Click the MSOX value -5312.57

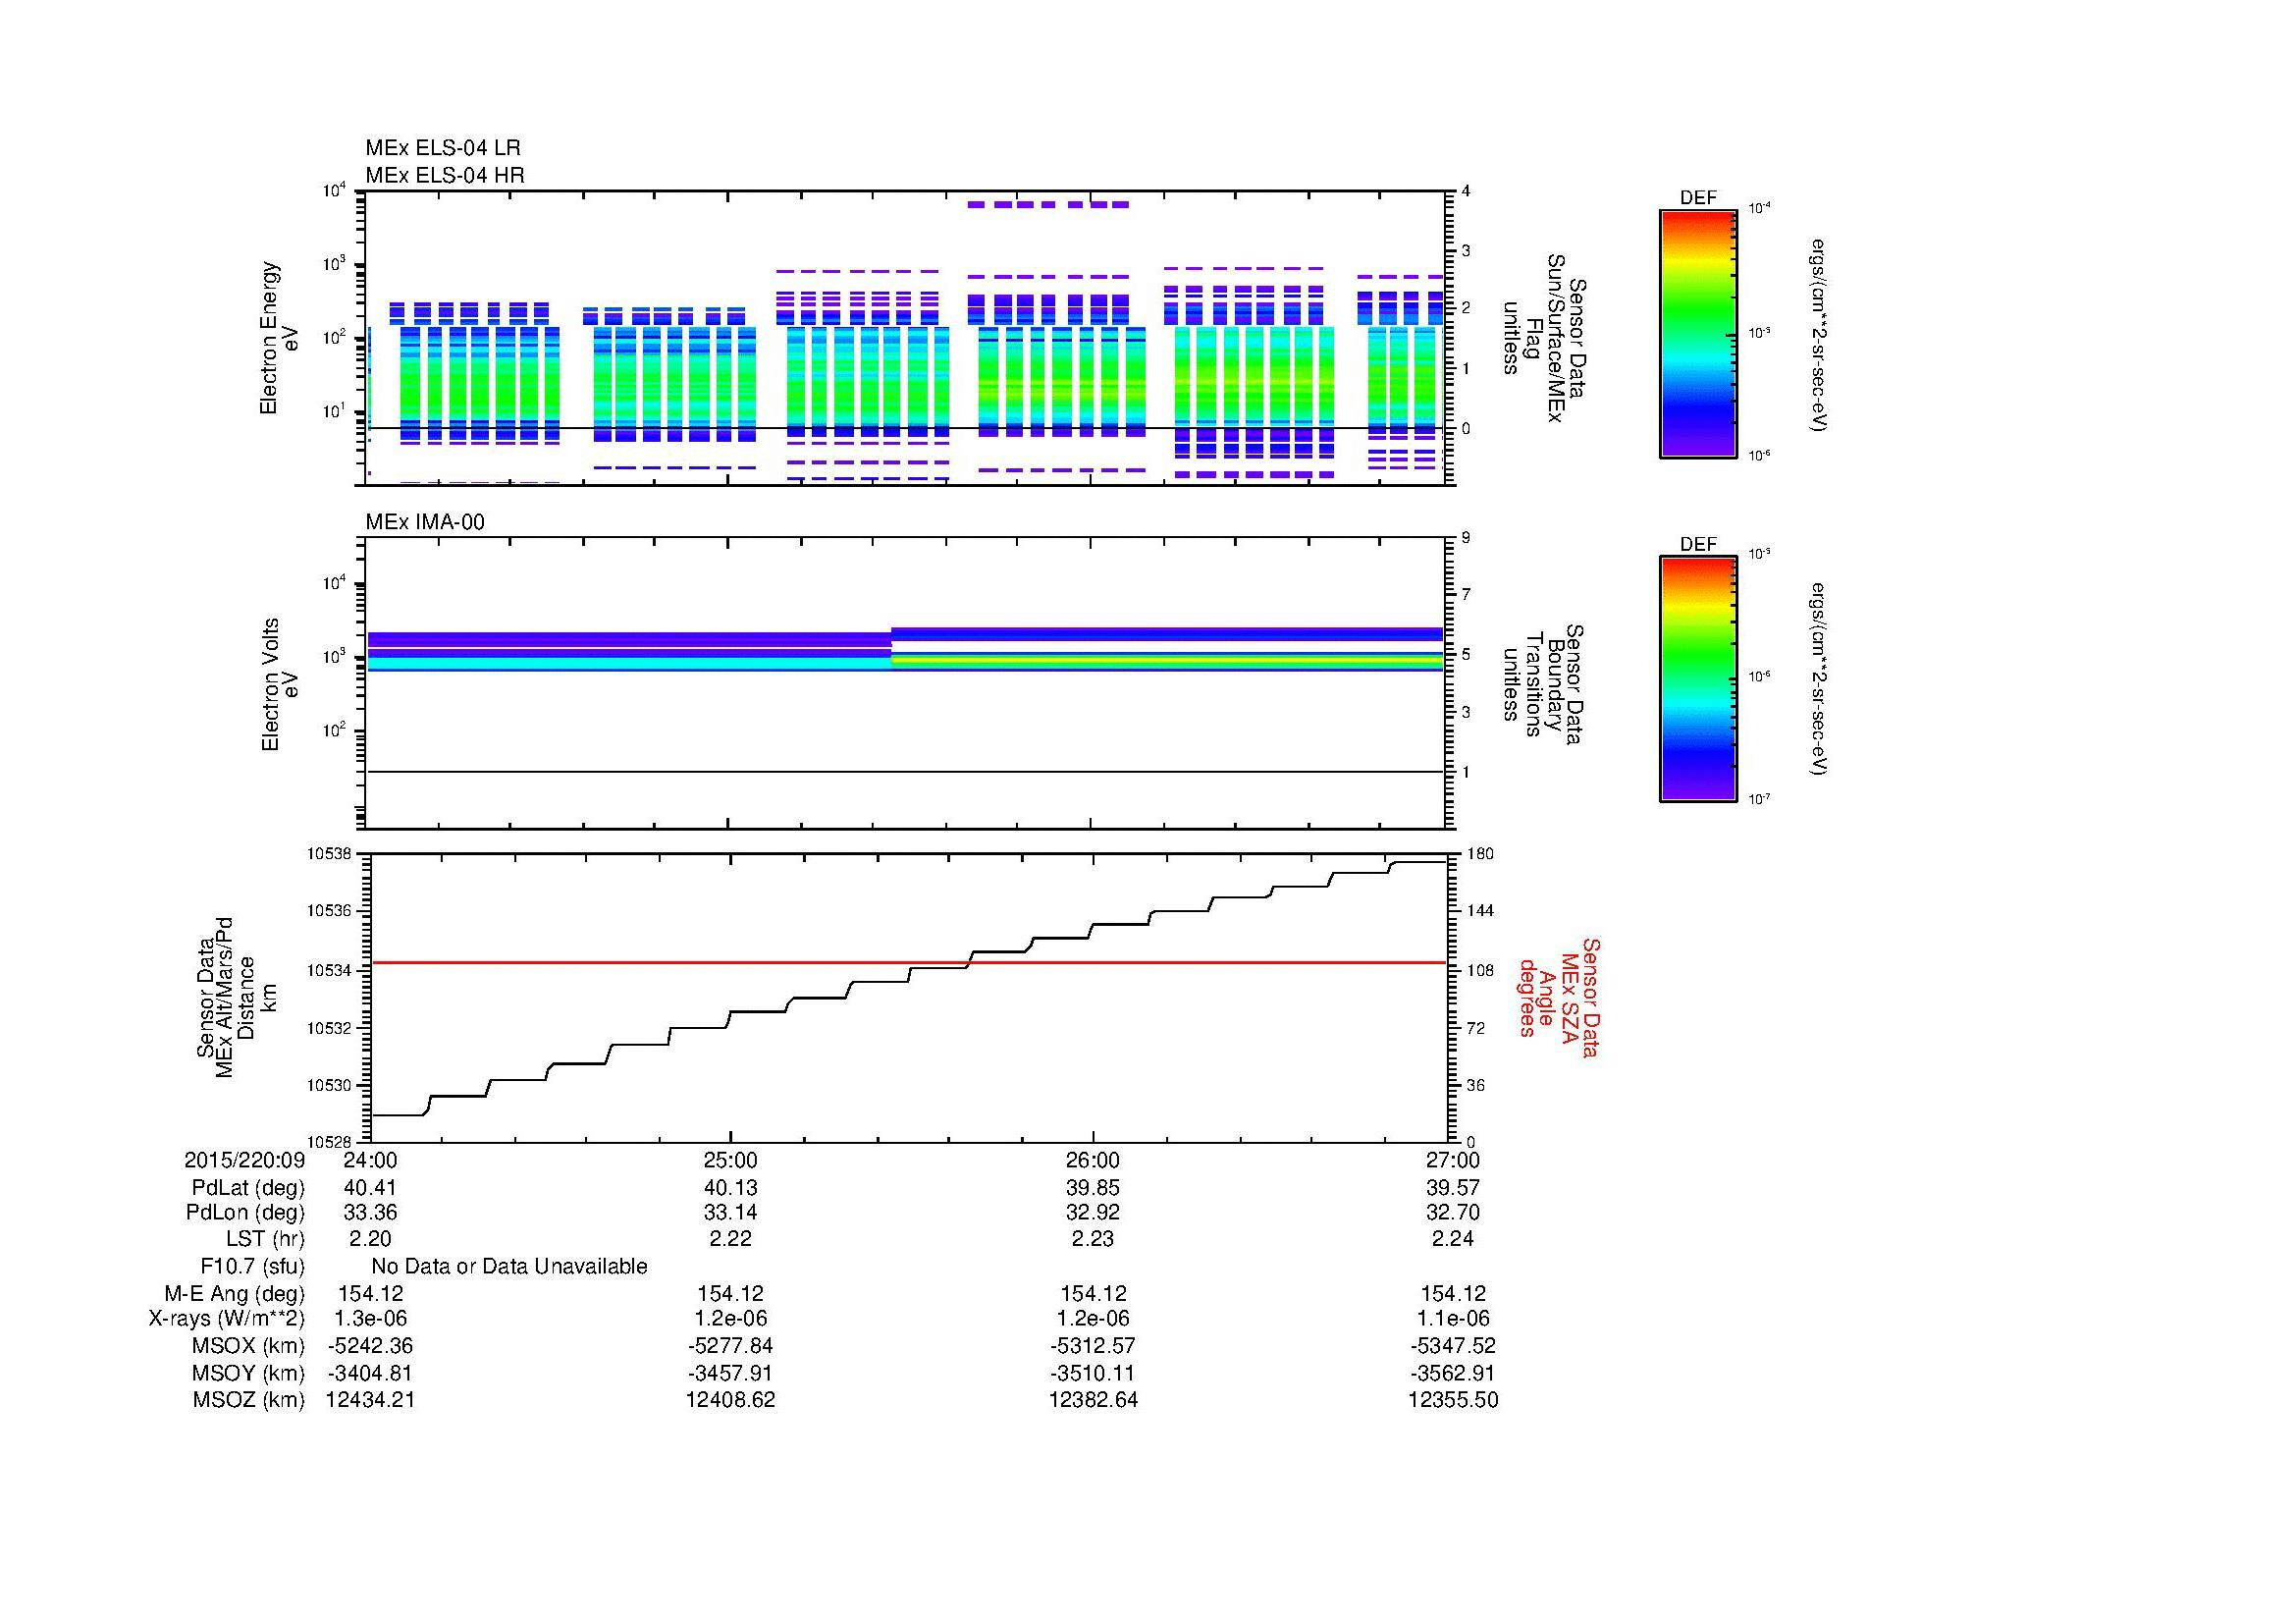point(1093,1346)
